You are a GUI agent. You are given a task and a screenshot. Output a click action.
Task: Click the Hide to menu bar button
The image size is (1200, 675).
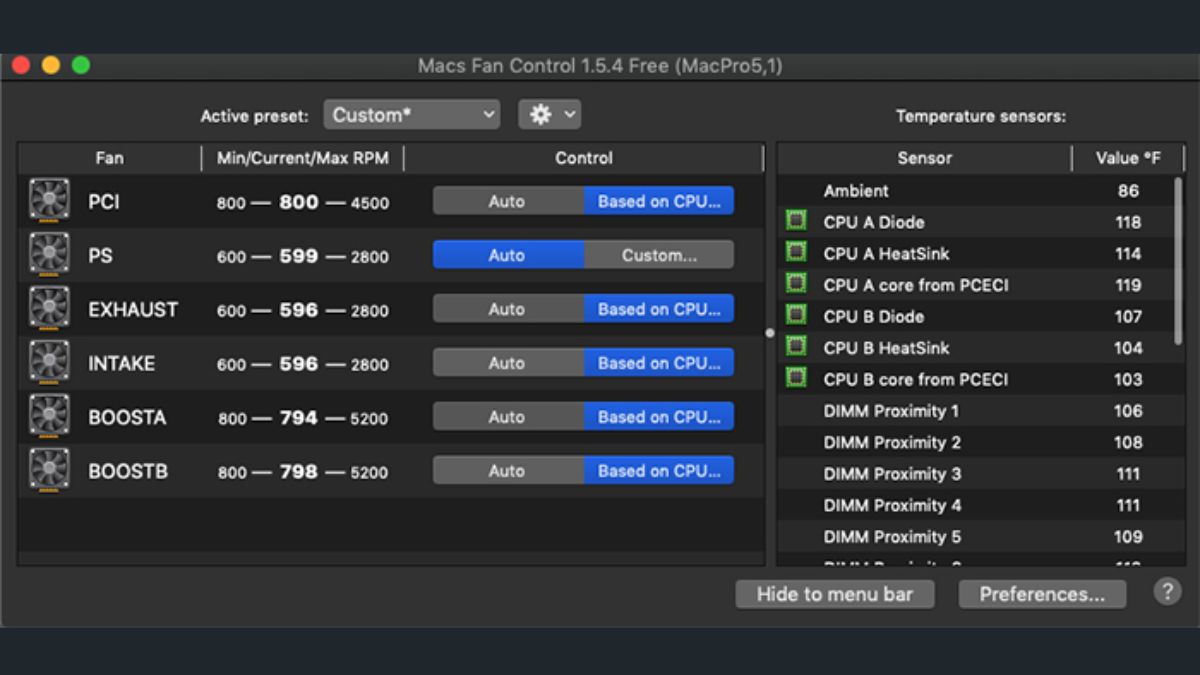pyautogui.click(x=835, y=594)
